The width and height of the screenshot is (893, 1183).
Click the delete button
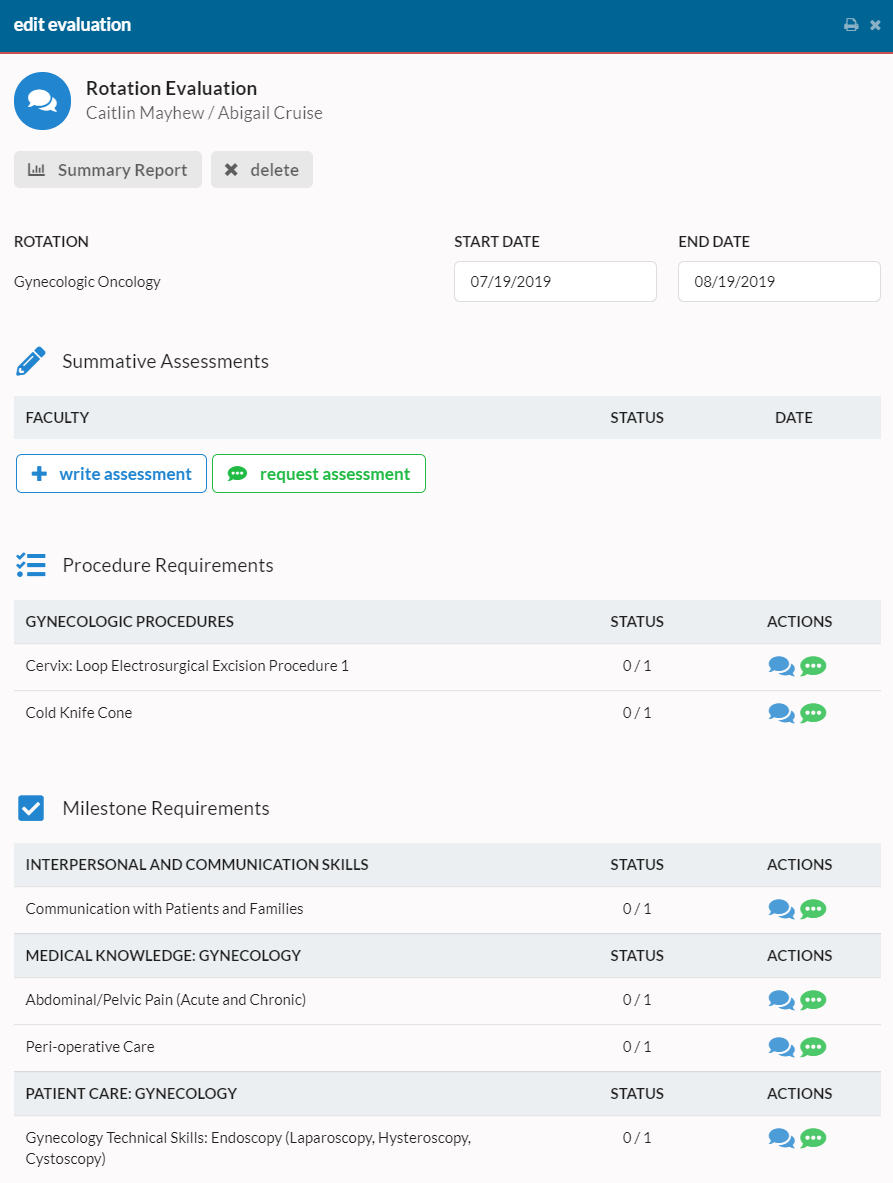pos(261,169)
